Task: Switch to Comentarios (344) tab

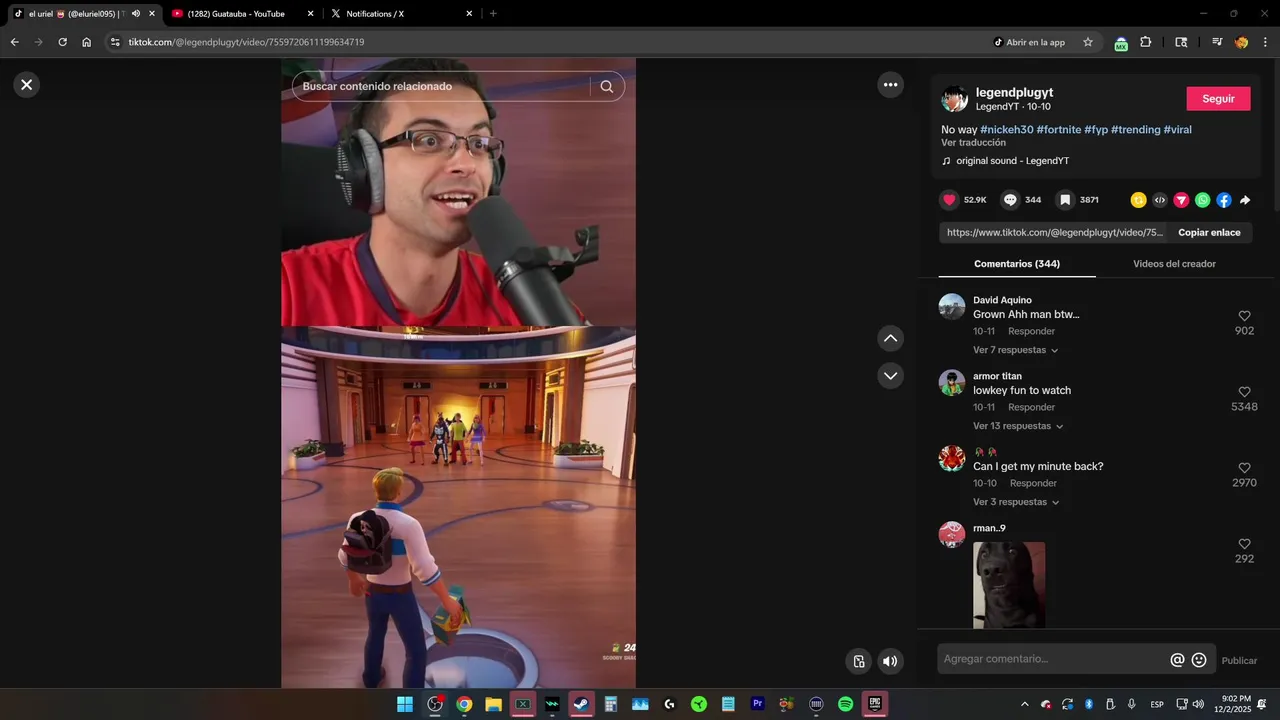Action: point(1017,264)
